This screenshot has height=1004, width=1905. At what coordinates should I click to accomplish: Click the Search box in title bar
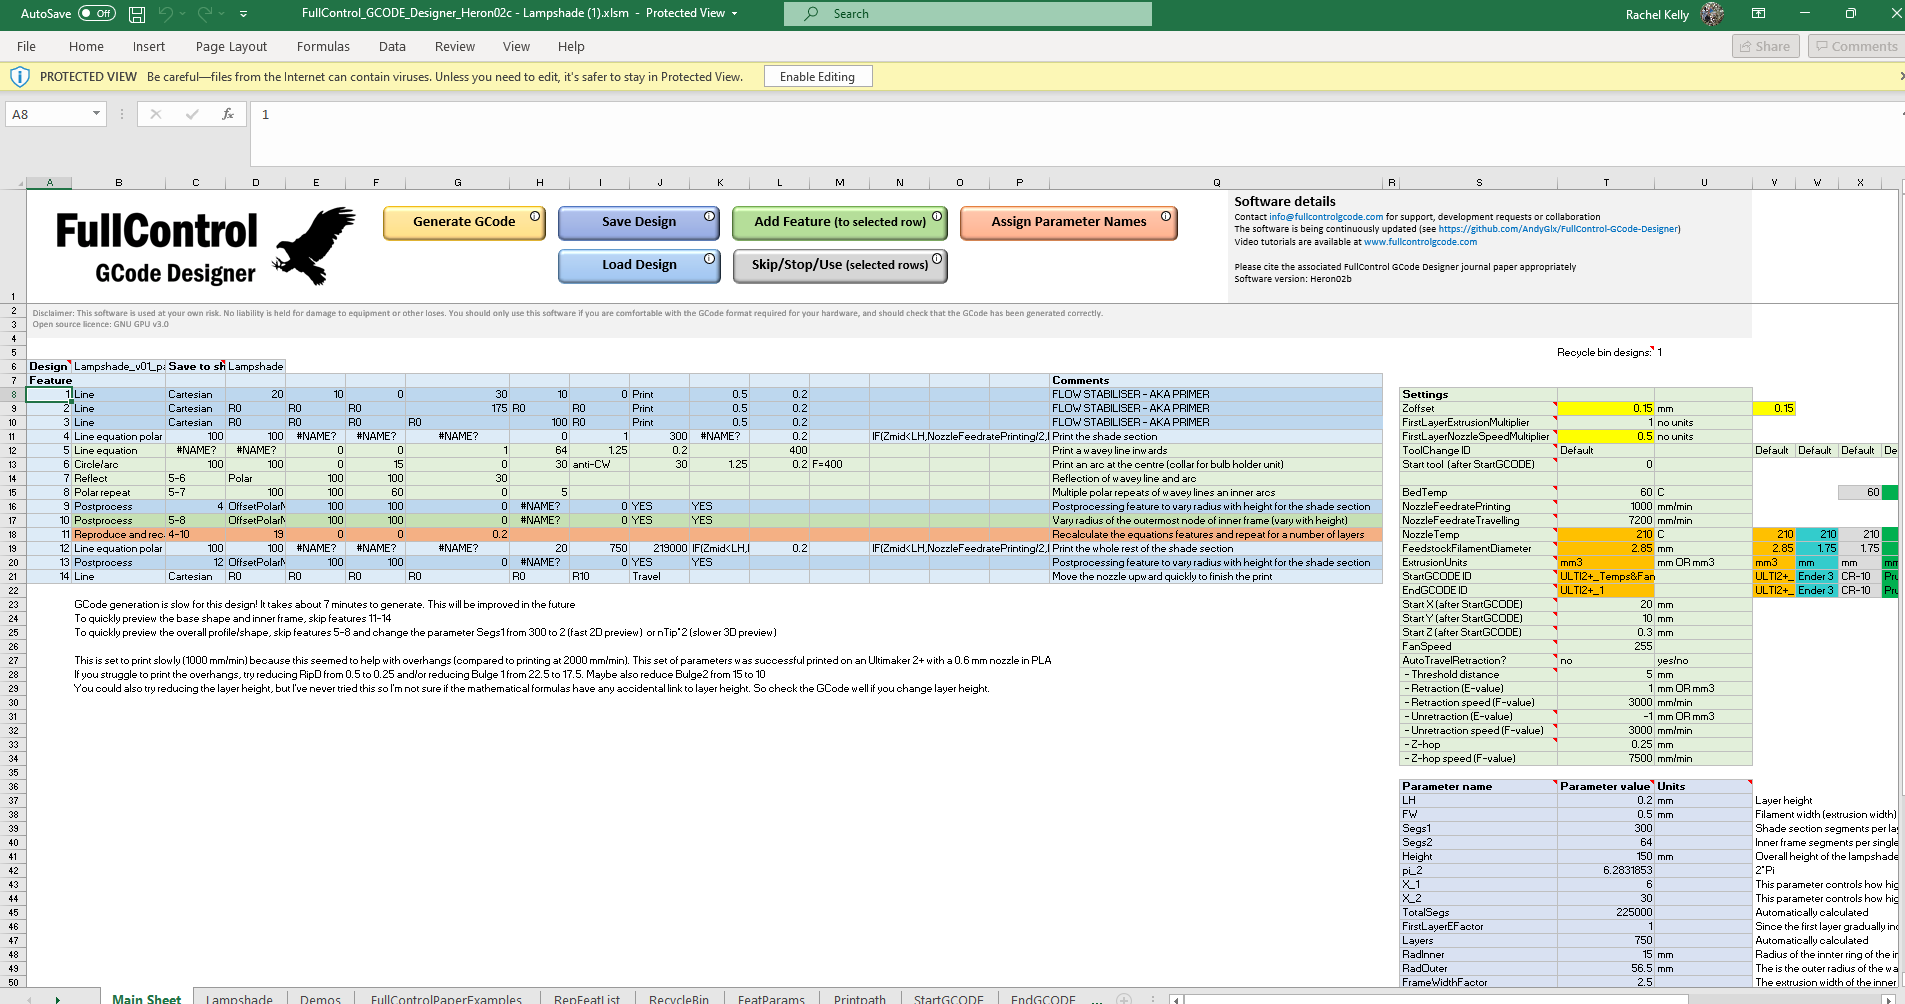tap(968, 13)
